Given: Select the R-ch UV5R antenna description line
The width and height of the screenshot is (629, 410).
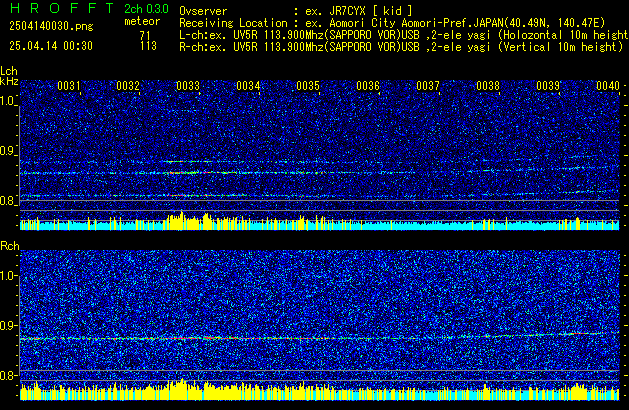Looking at the screenshot, I should pyautogui.click(x=401, y=47).
